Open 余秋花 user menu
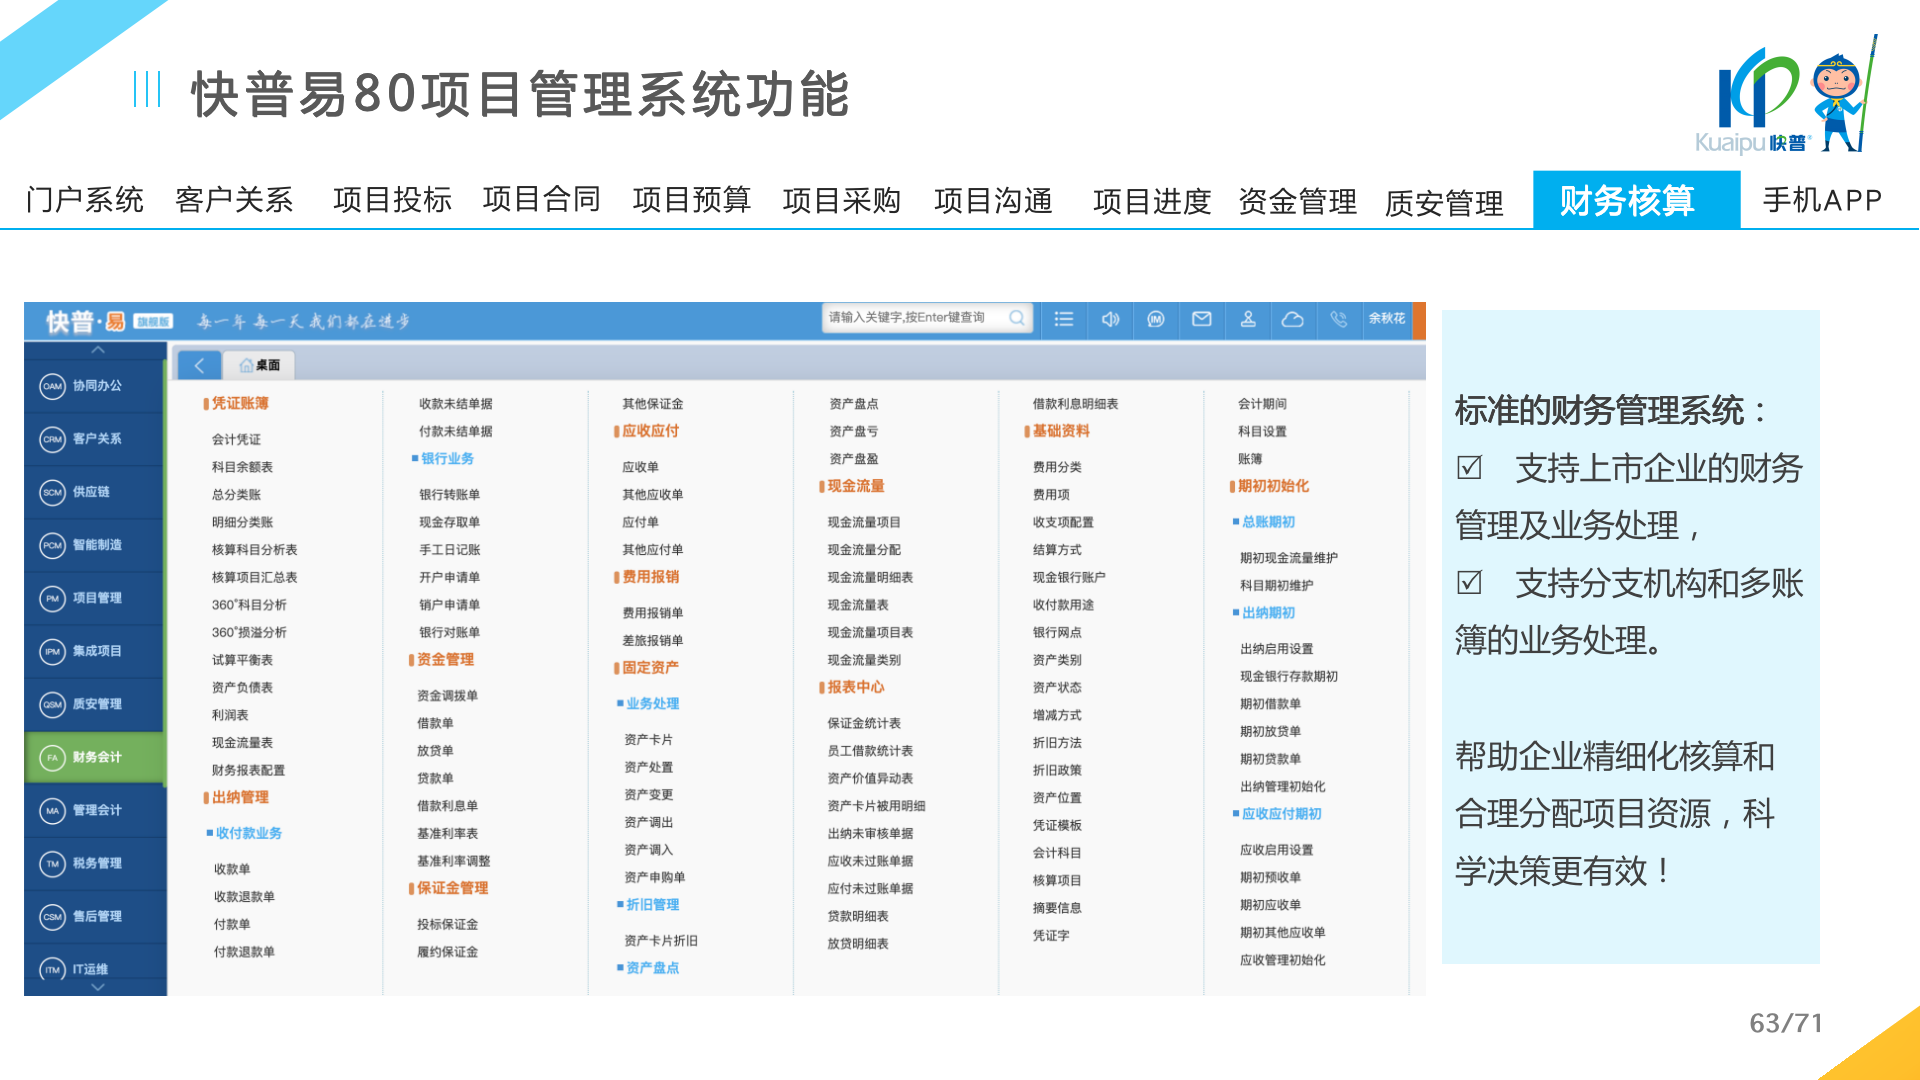The width and height of the screenshot is (1920, 1080). point(1387,318)
